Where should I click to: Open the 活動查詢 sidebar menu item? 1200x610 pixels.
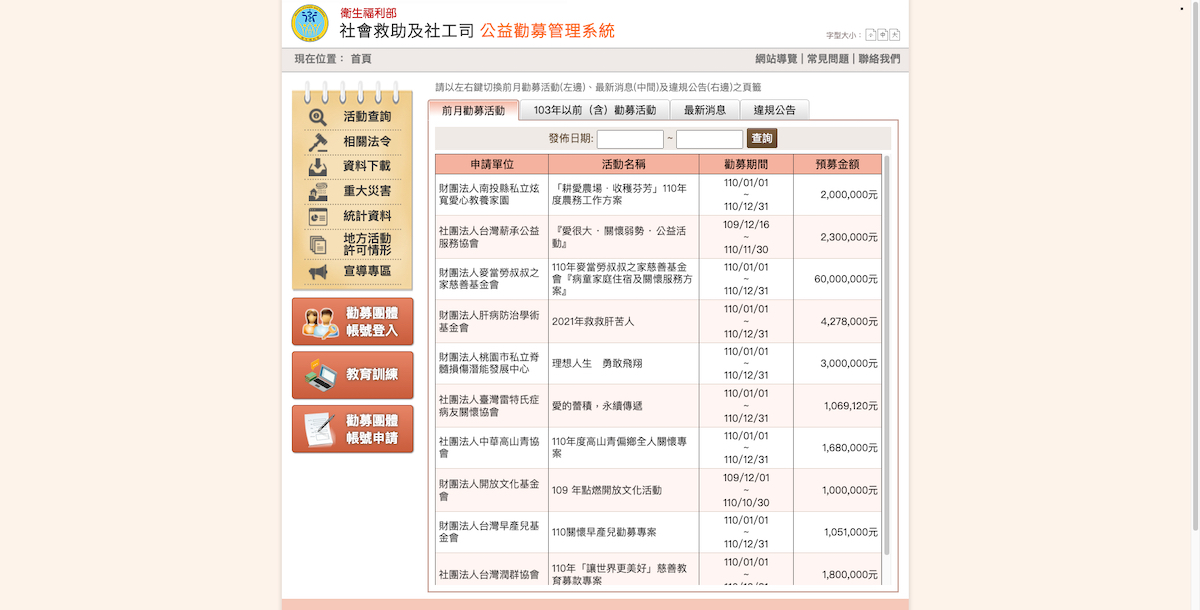pos(367,117)
